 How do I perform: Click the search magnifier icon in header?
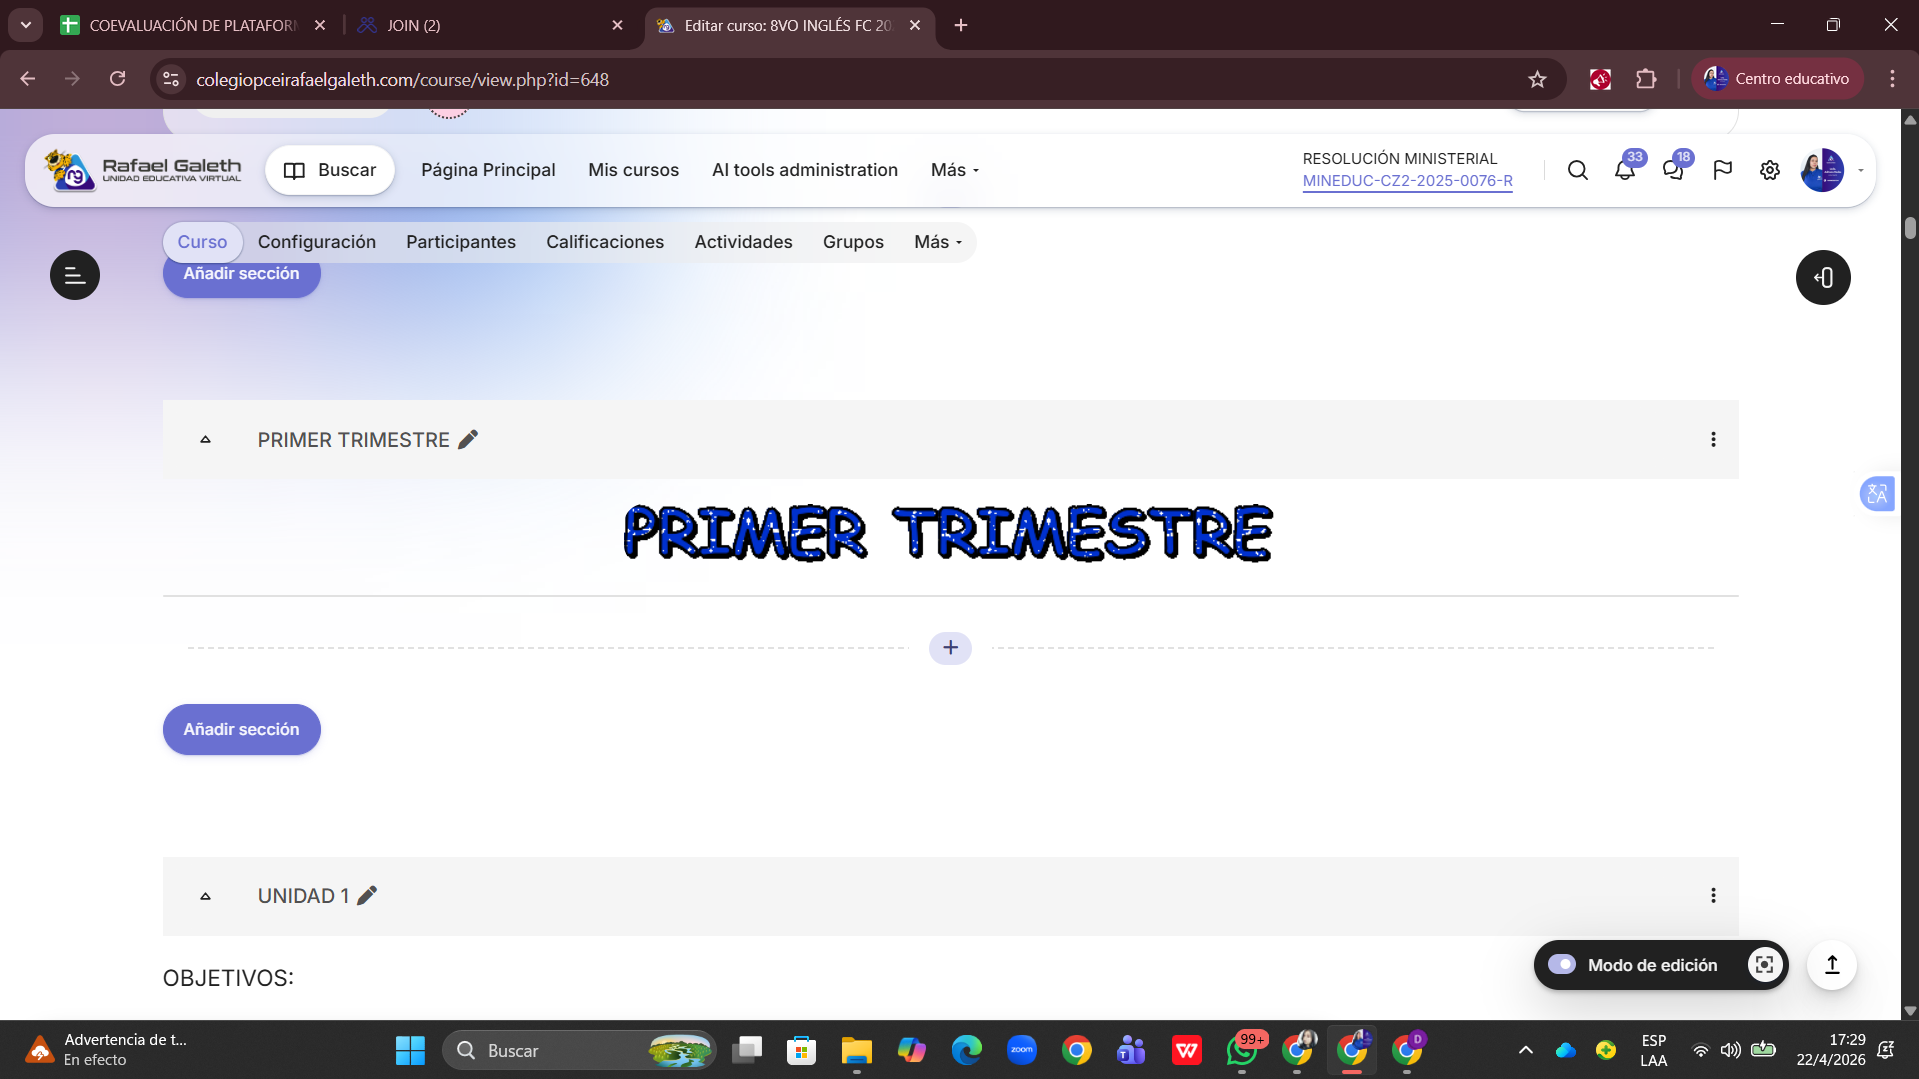[1577, 171]
